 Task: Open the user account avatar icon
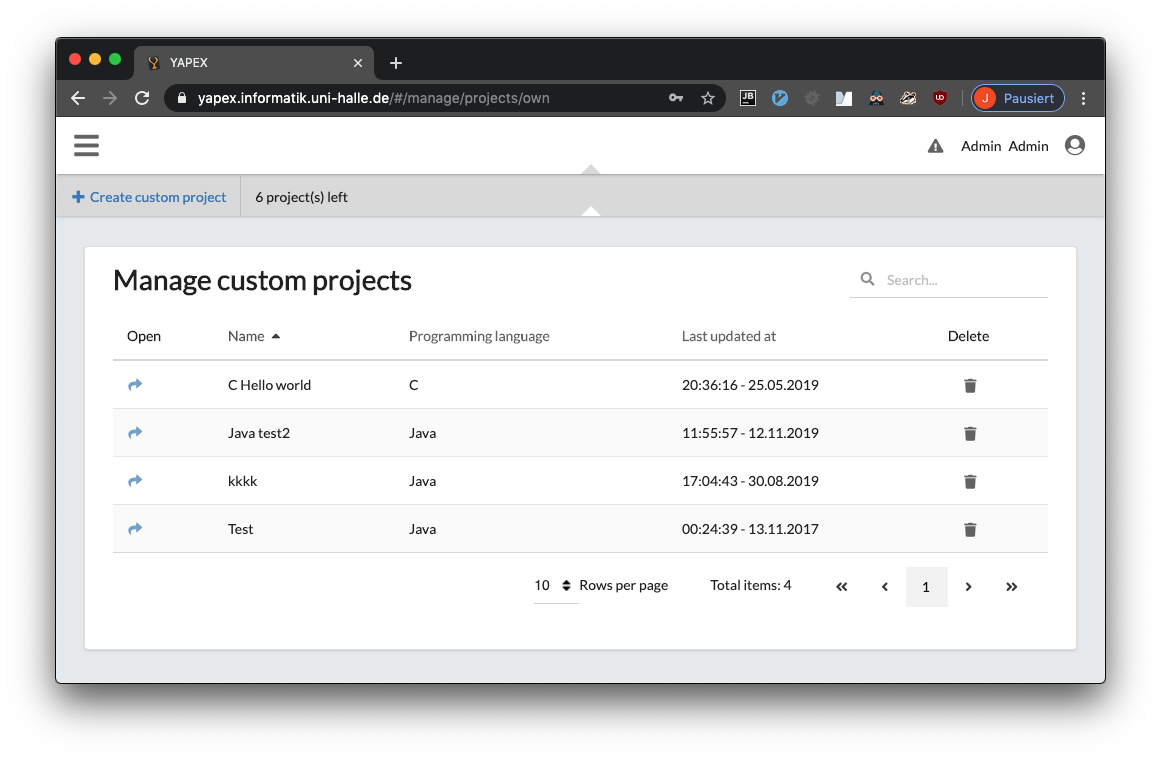point(1075,146)
